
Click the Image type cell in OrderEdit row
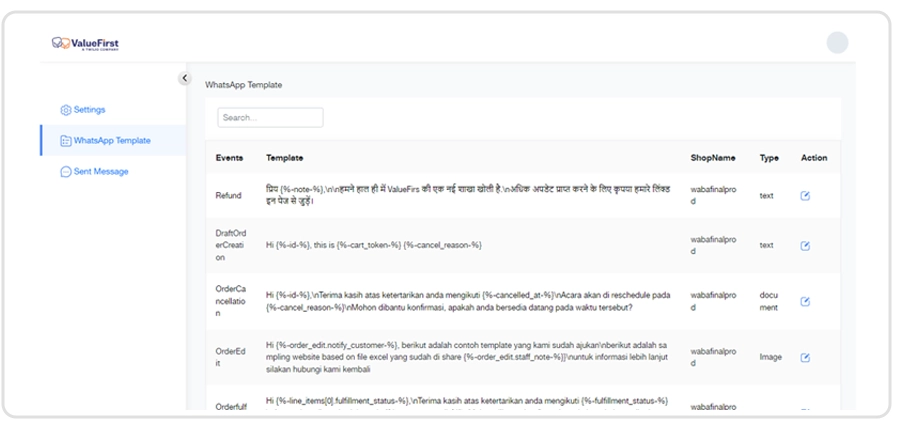[770, 358]
